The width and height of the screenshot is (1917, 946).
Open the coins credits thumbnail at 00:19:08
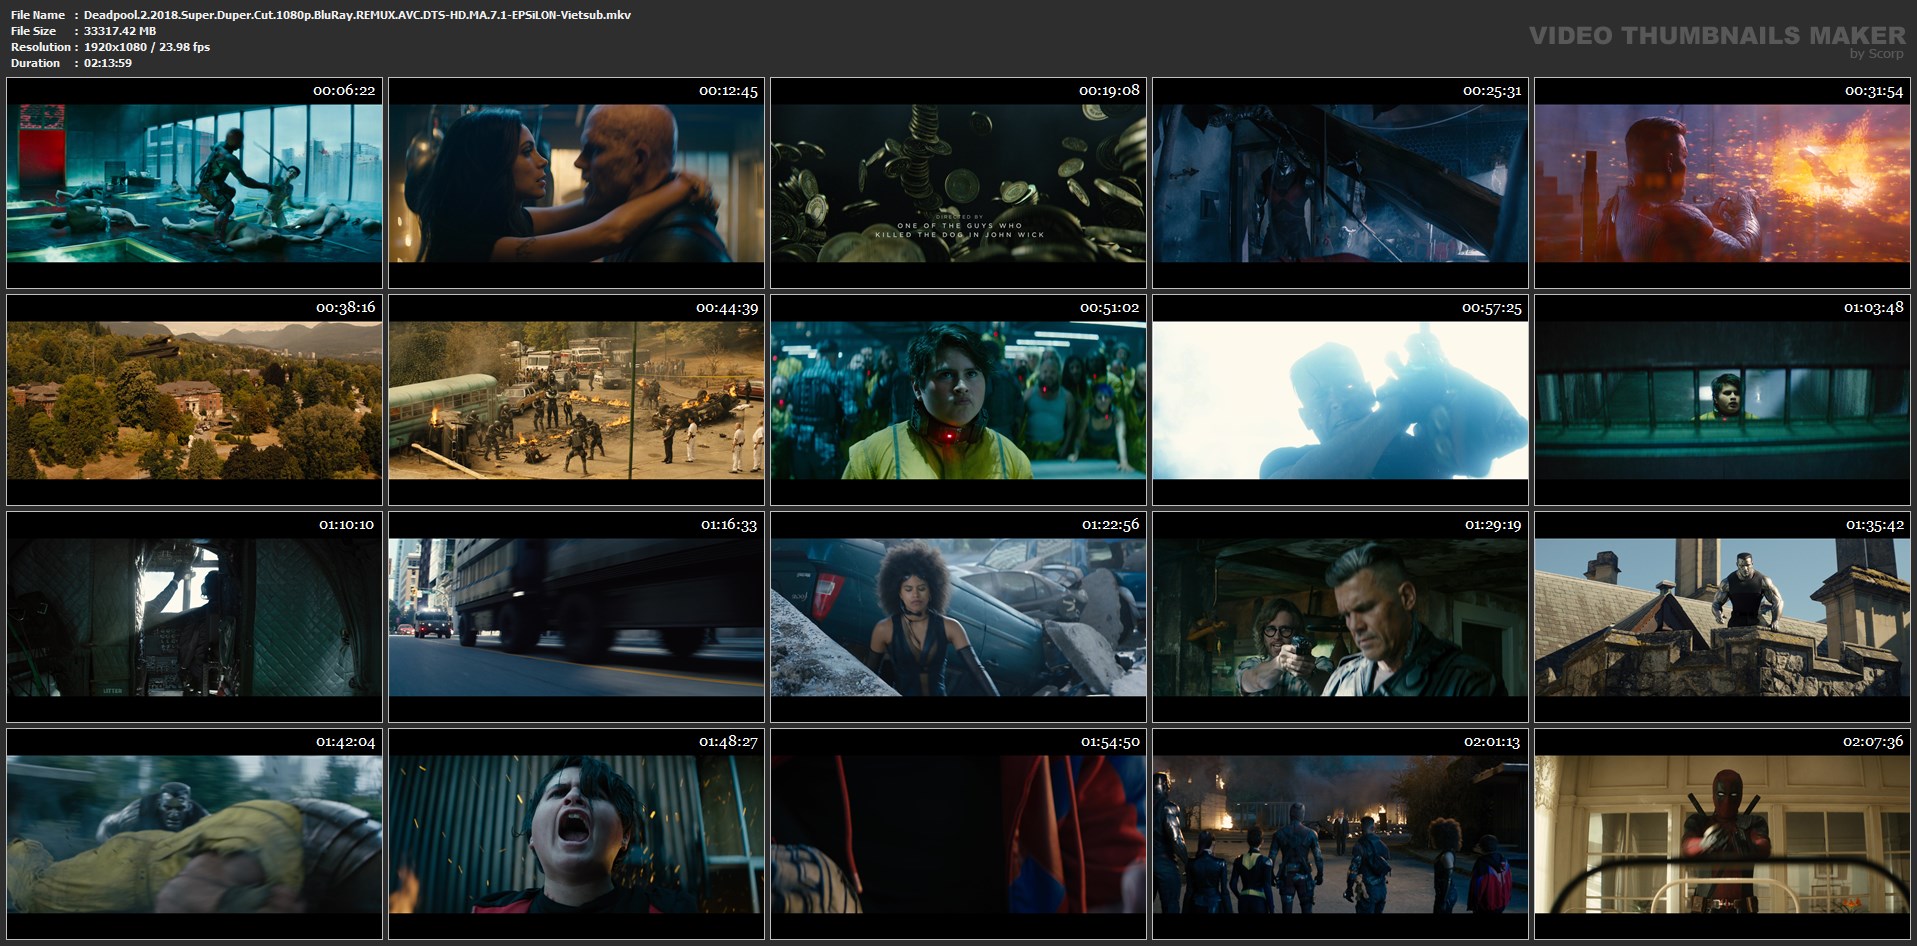click(x=958, y=183)
